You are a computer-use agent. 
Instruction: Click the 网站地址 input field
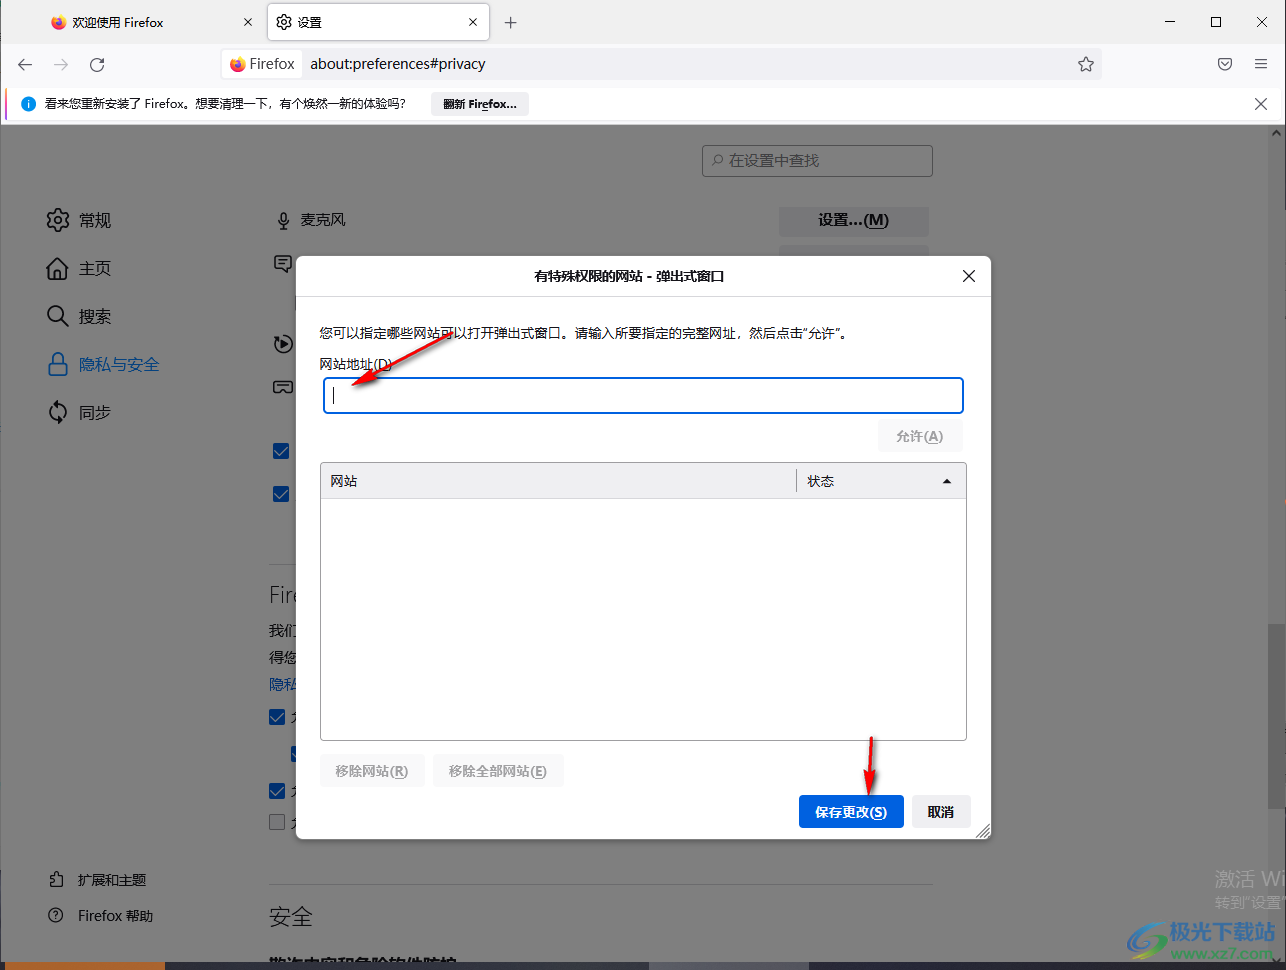click(x=643, y=395)
